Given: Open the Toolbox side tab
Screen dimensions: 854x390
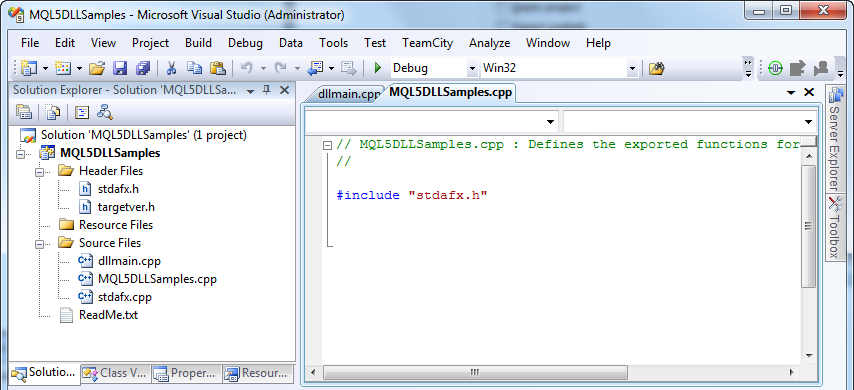Looking at the screenshot, I should click(834, 228).
